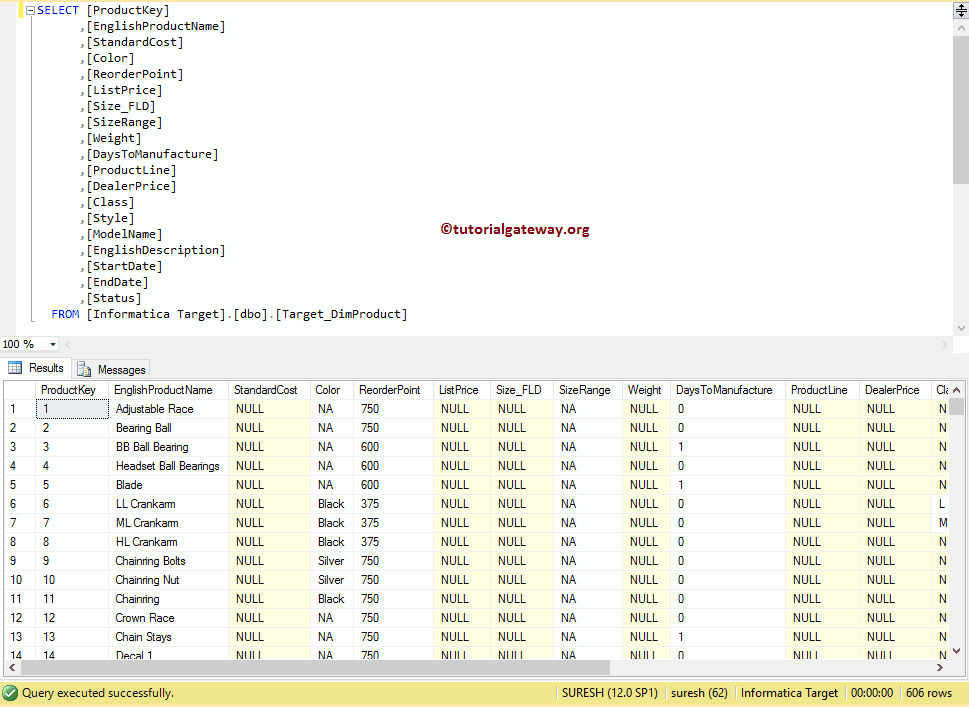The height and width of the screenshot is (707, 969).
Task: Click Color cell Silver in Chainring Nut row
Action: pos(332,580)
